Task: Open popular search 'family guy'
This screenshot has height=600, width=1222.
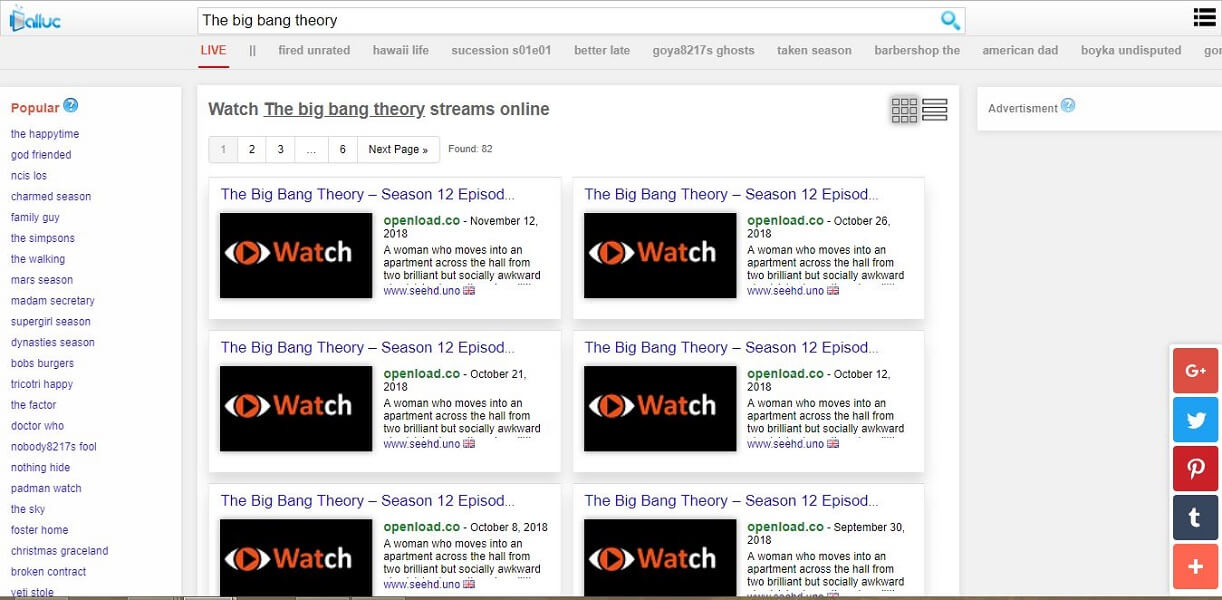Action: tap(35, 218)
